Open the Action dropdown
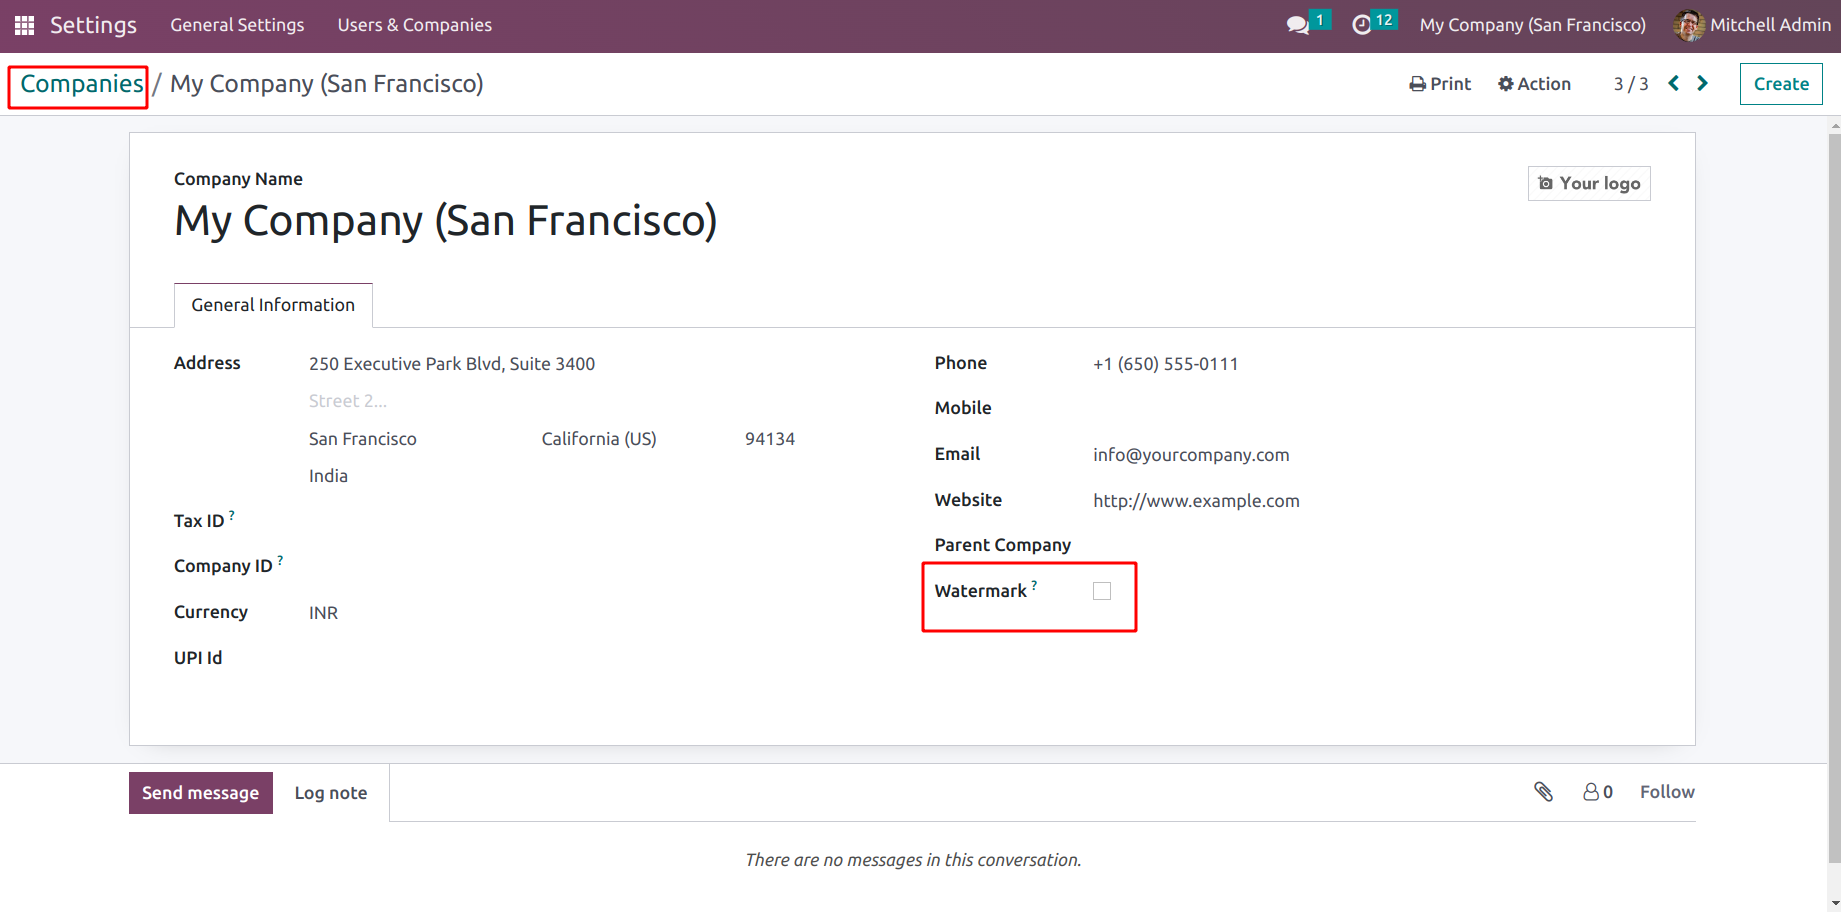Screen dimensions: 1841x912 pyautogui.click(x=1534, y=84)
